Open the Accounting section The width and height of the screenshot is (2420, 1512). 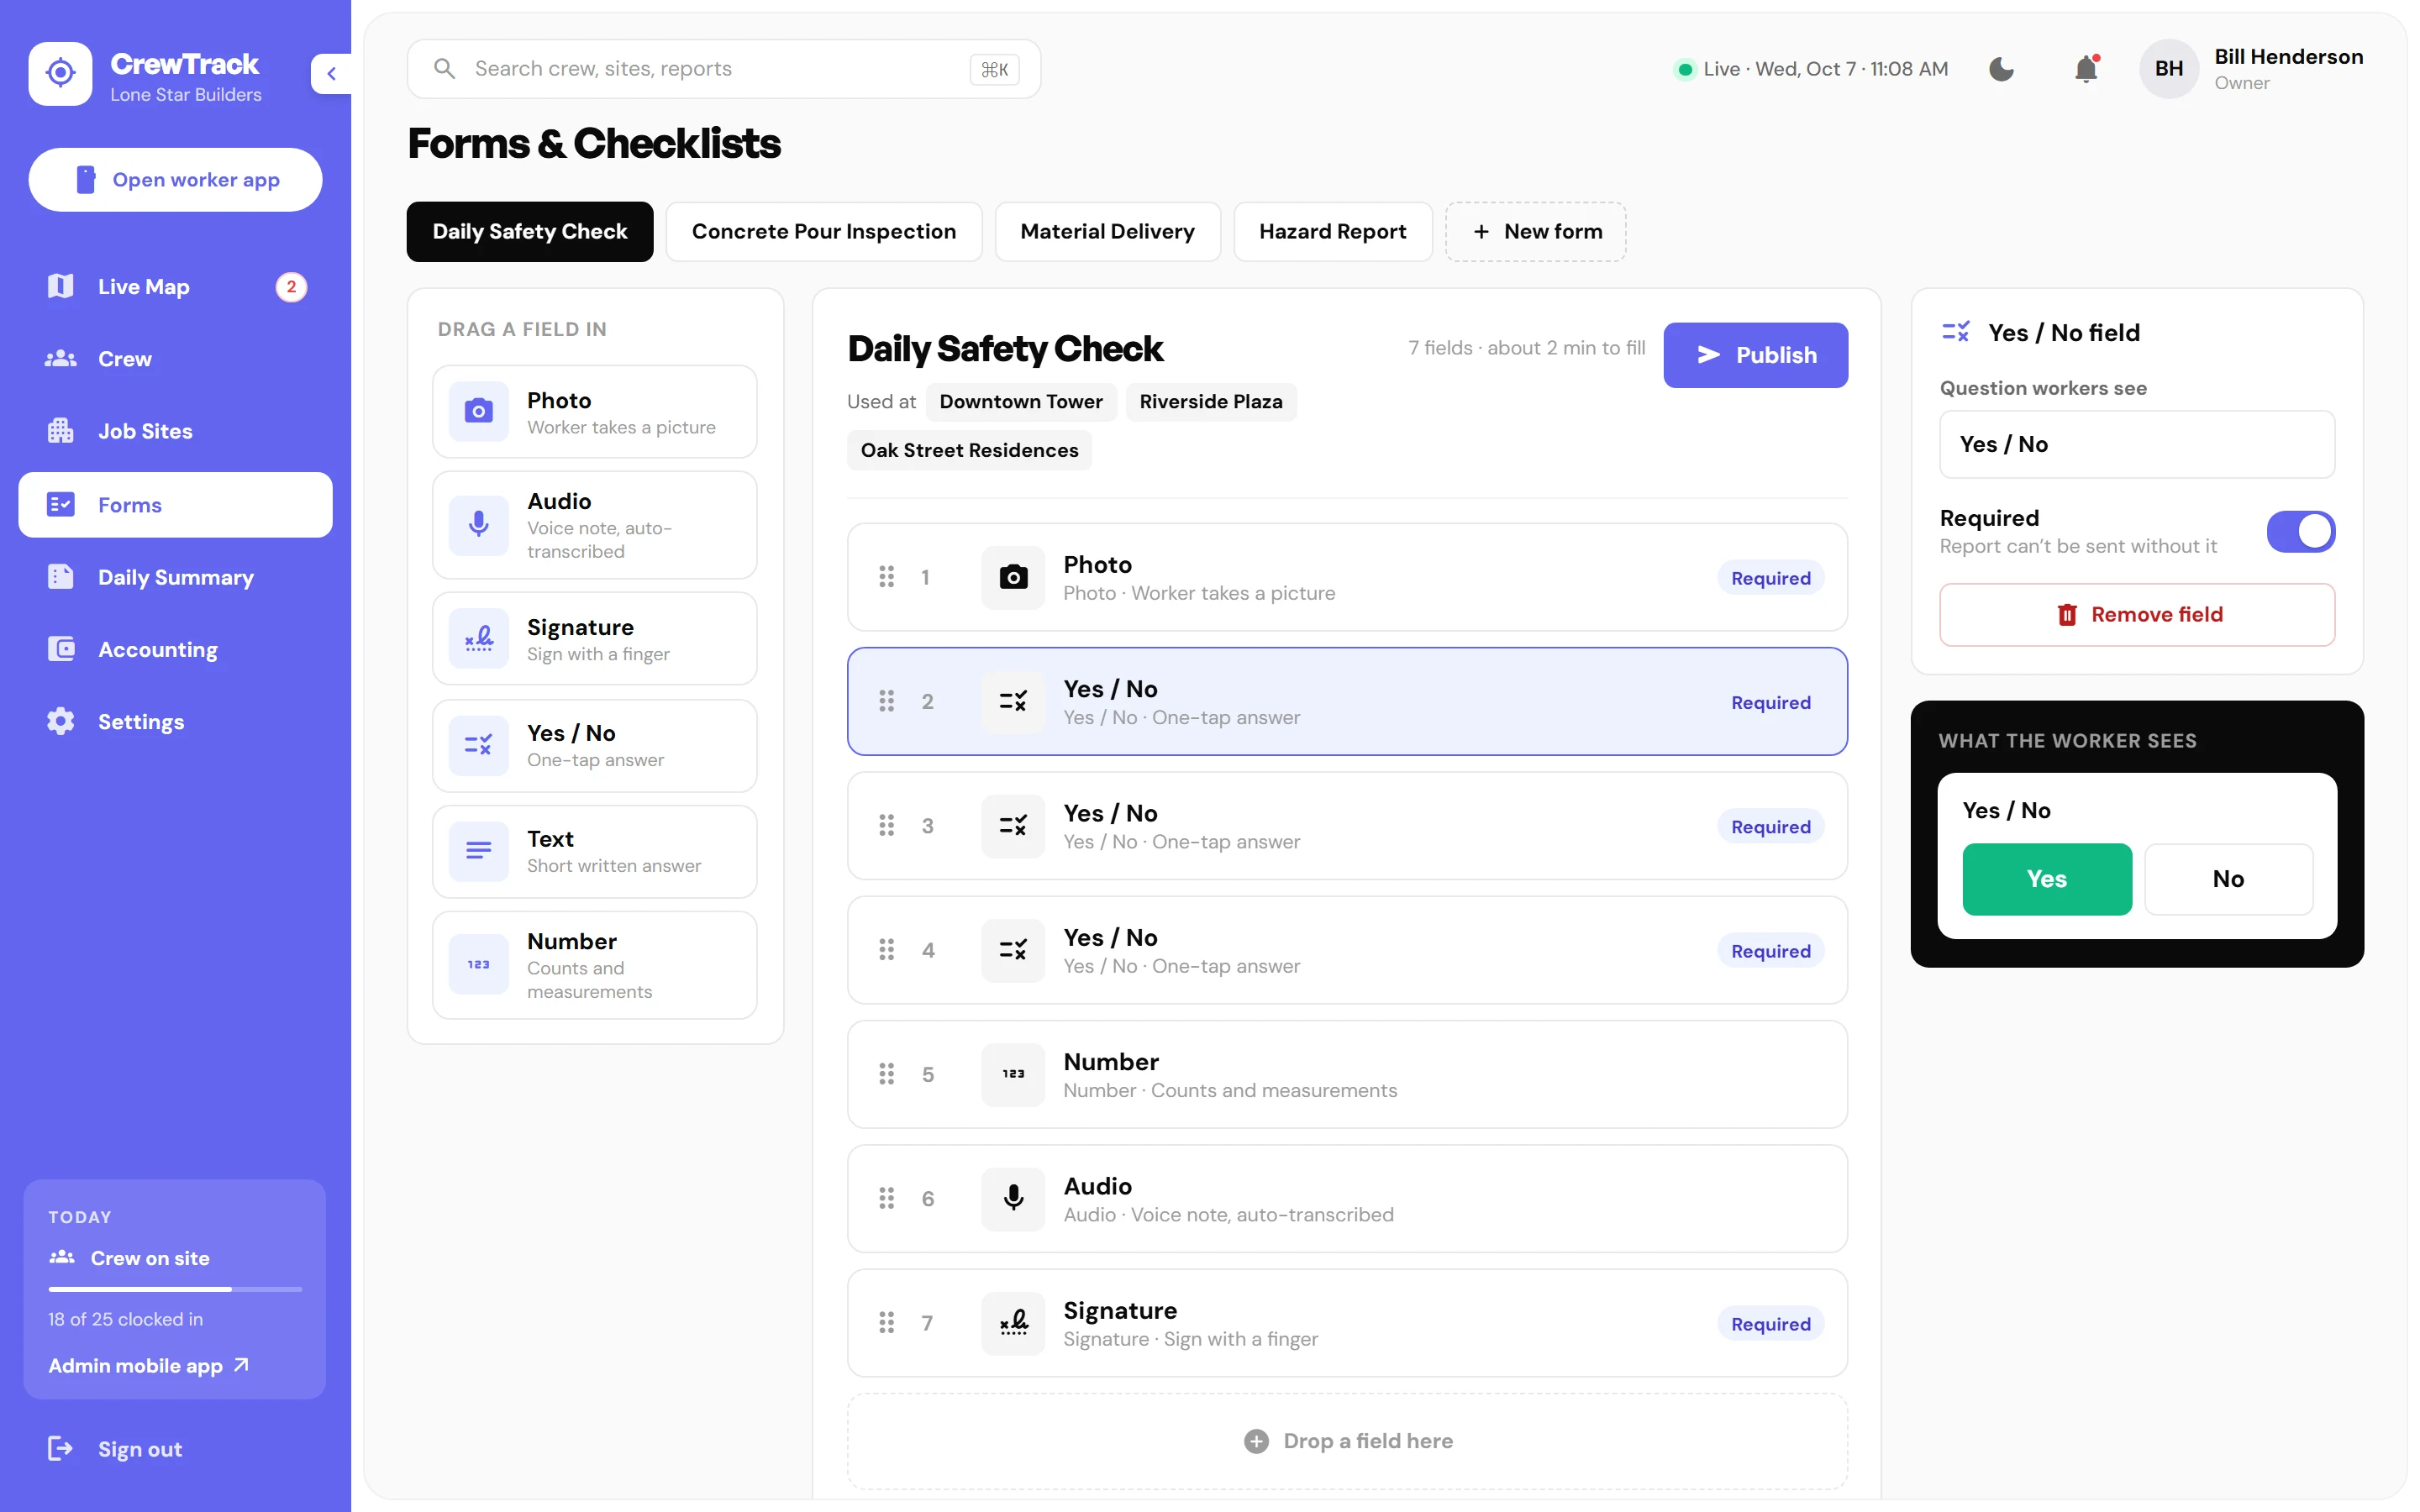coord(175,649)
